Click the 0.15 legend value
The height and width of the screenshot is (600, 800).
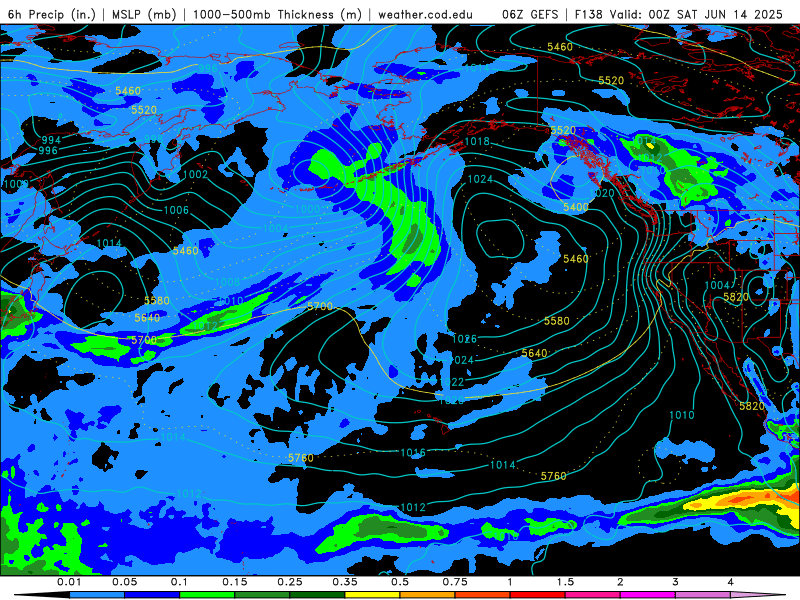point(235,582)
